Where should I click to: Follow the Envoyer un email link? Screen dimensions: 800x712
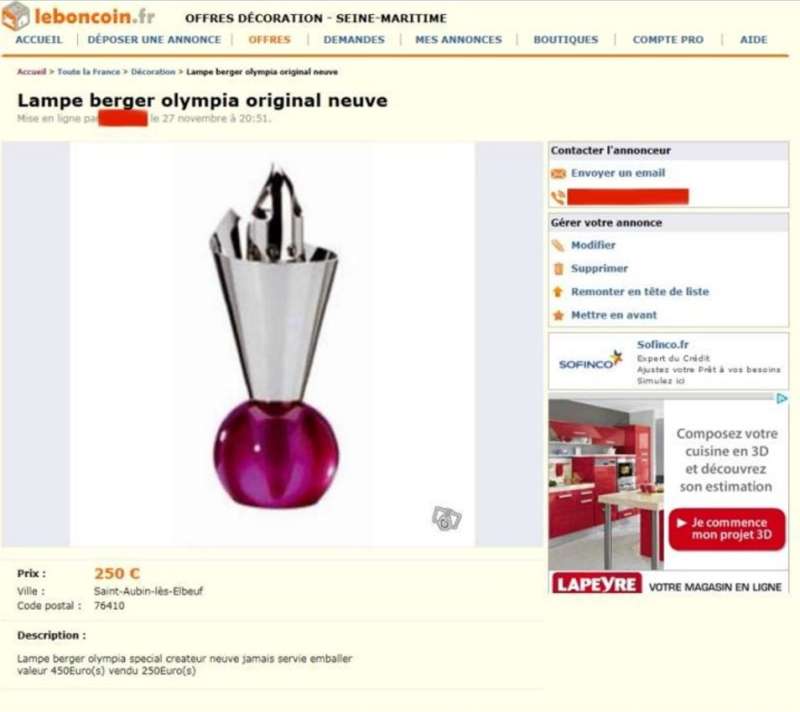point(618,173)
